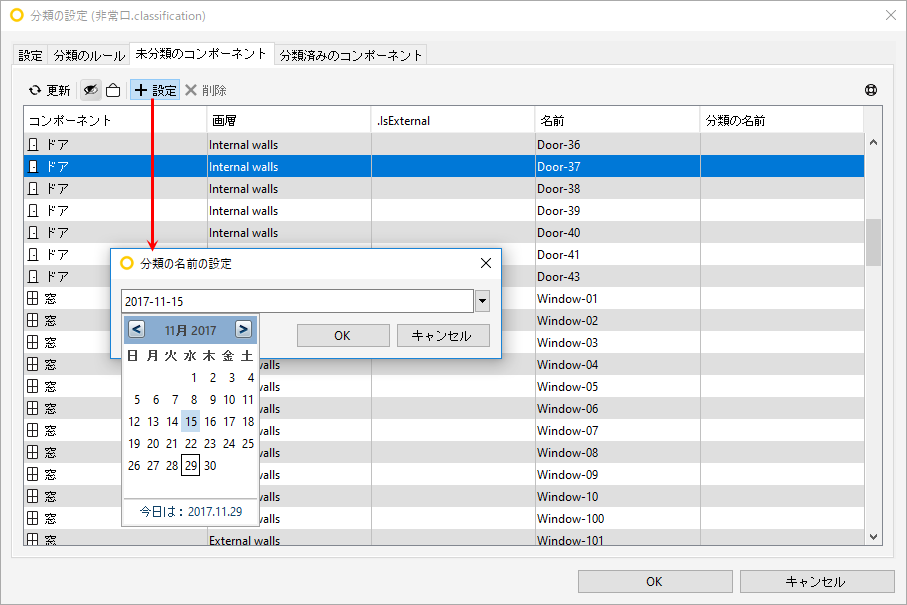
Task: Click the table scrollbar down arrow
Action: [x=873, y=537]
